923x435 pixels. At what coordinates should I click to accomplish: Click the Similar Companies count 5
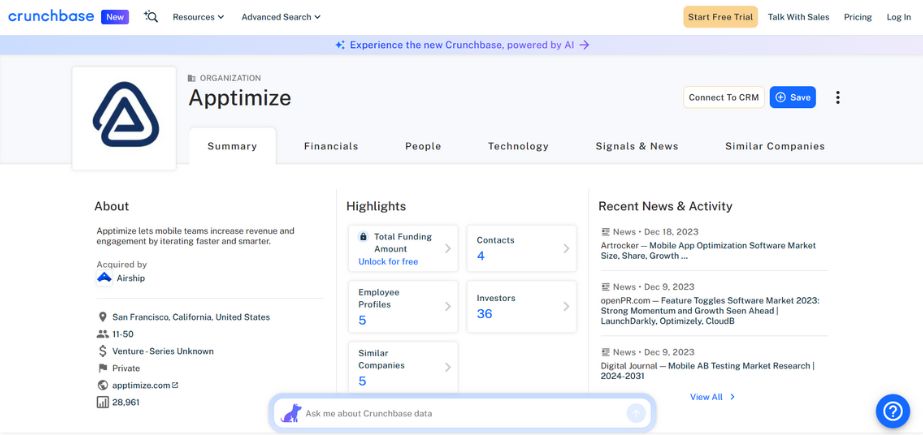pos(362,381)
